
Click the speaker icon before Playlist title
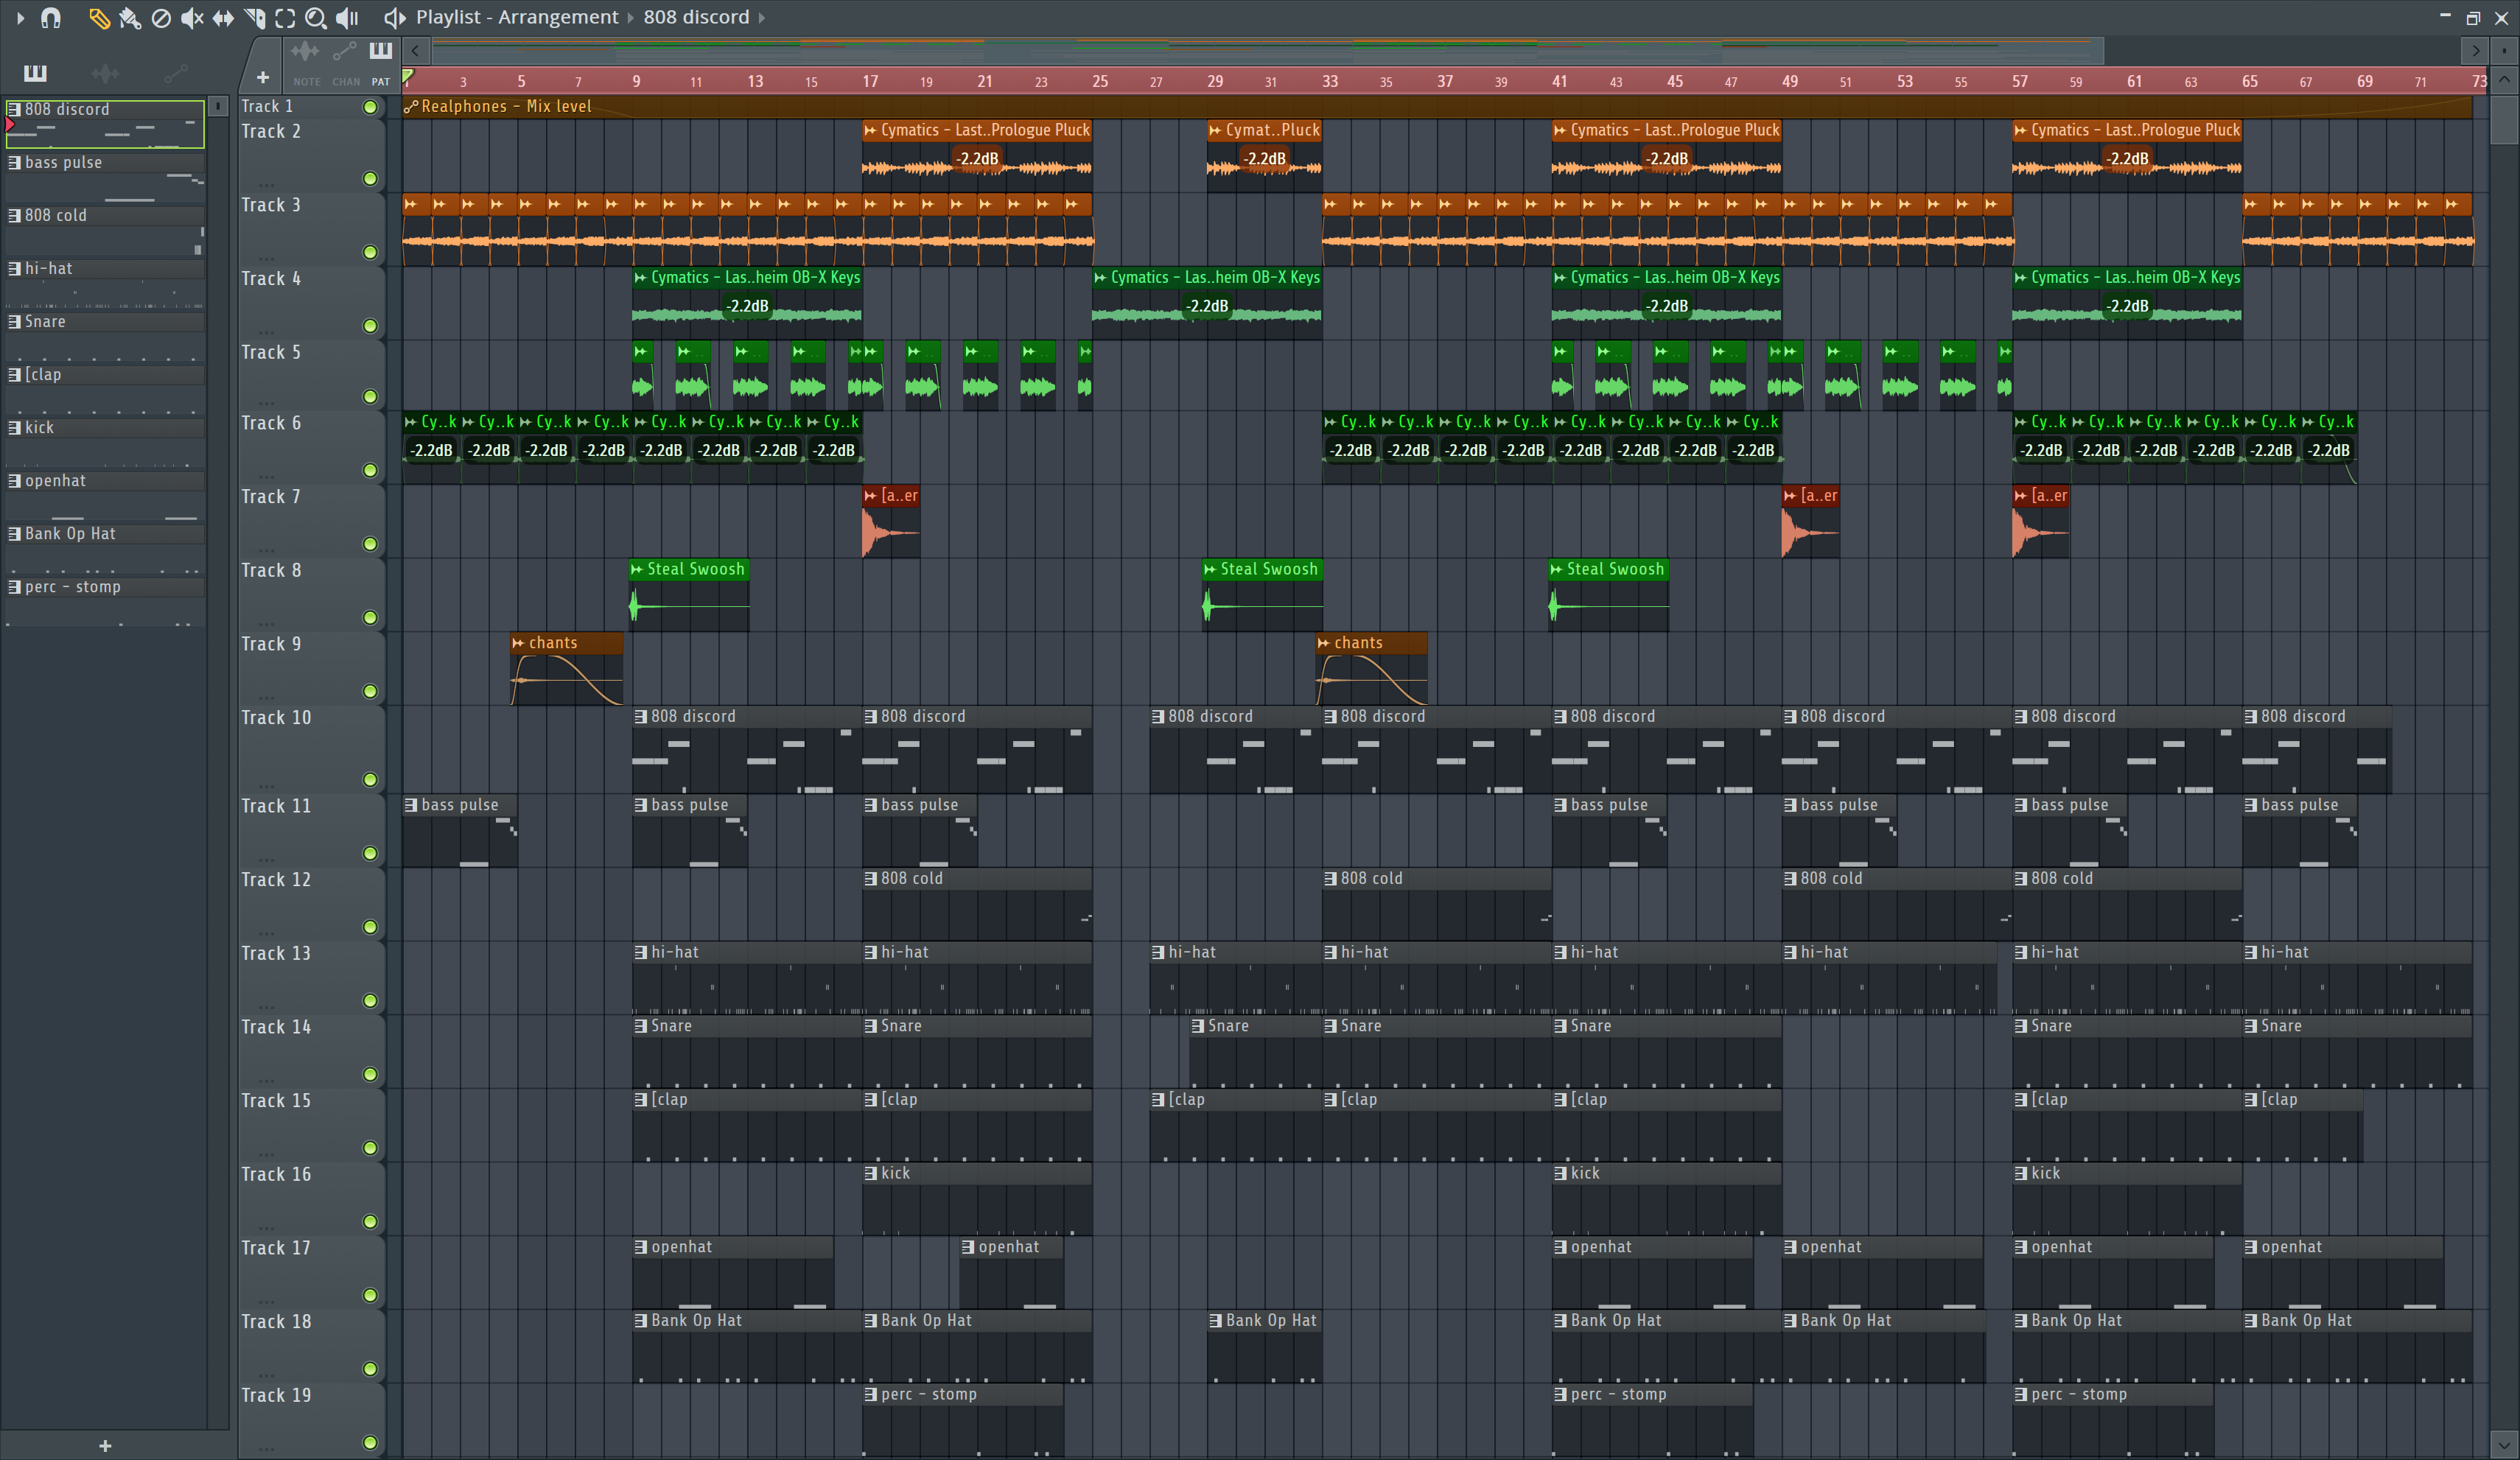(x=394, y=17)
